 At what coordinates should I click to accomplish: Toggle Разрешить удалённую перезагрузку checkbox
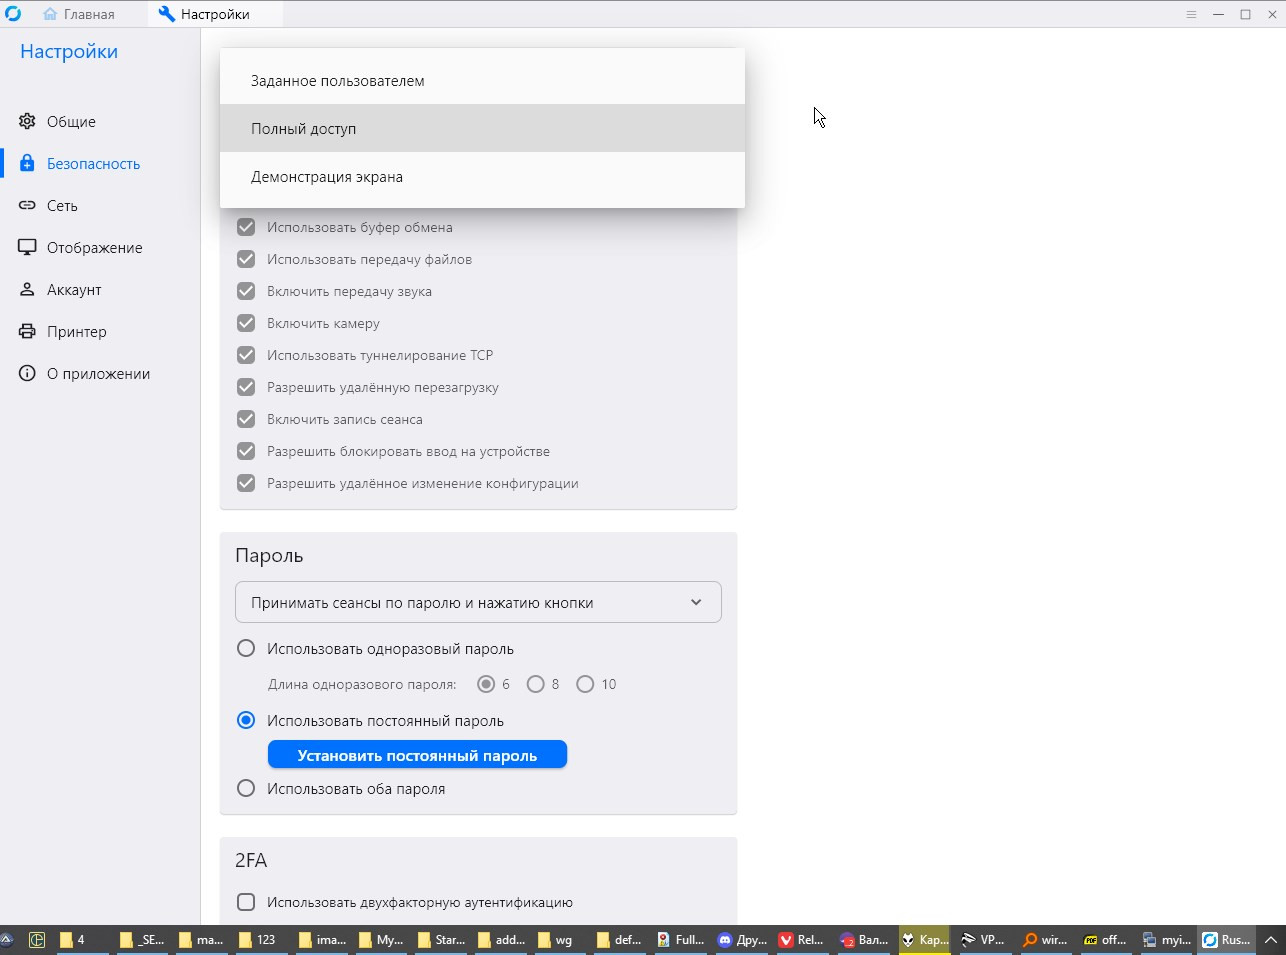pos(246,387)
